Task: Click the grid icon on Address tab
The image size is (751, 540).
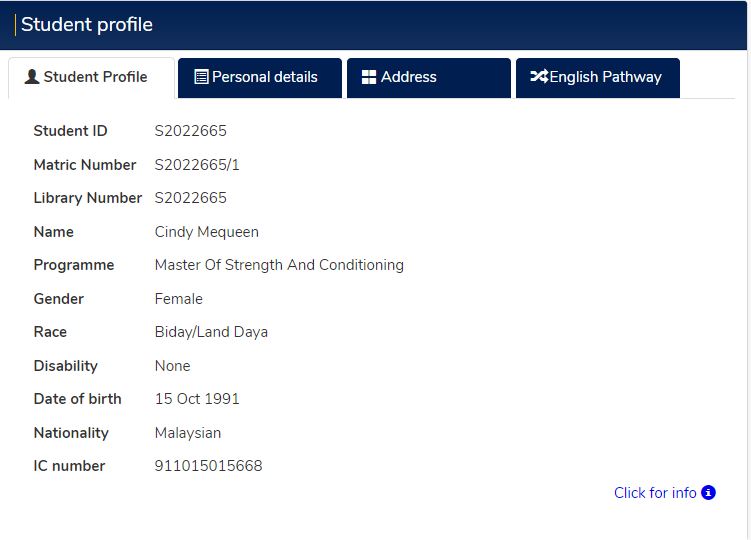Action: 369,77
